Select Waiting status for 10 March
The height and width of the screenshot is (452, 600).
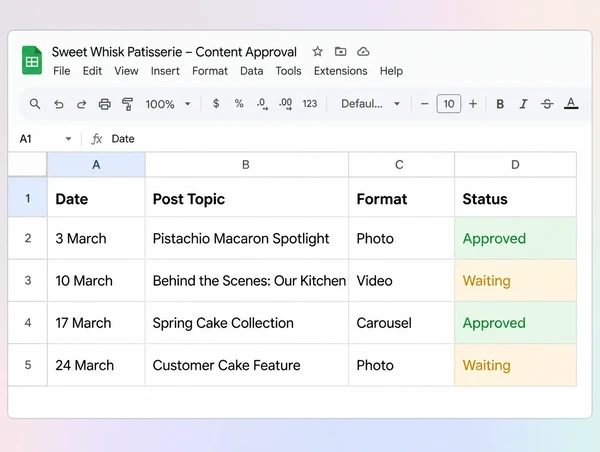[x=515, y=280]
